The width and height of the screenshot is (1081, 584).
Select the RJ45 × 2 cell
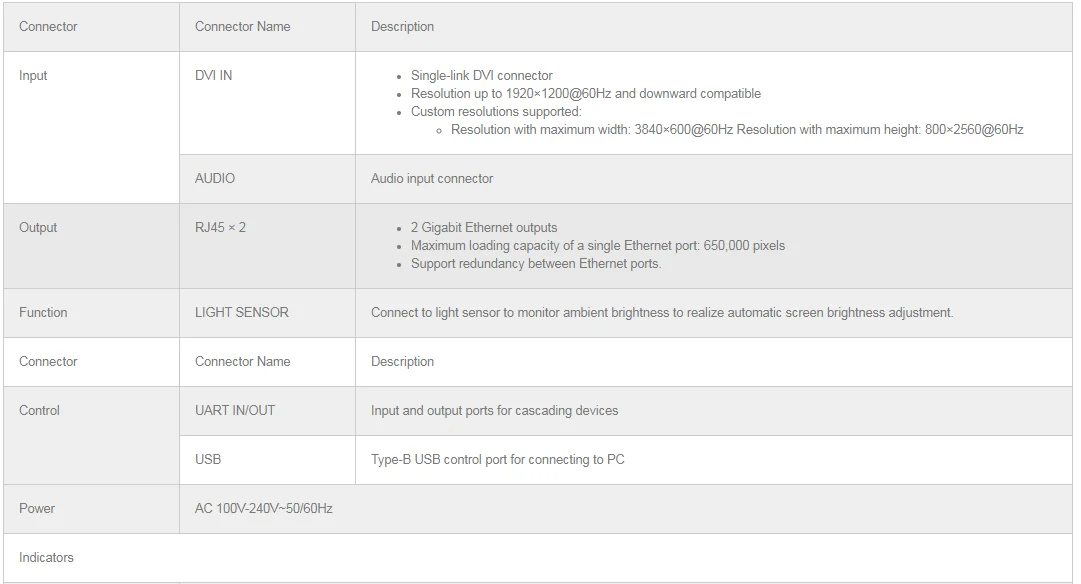click(220, 228)
